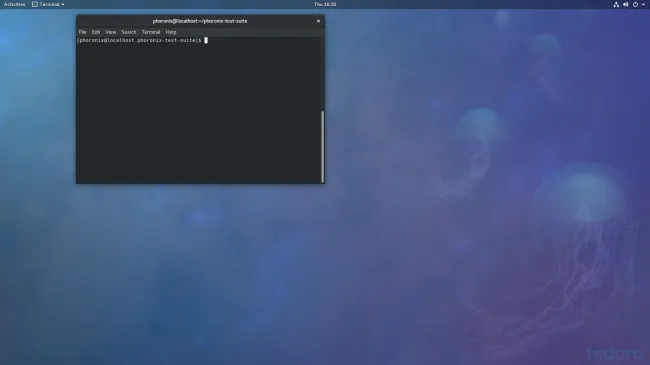
Task: Open the Activities overview
Action: coord(15,4)
